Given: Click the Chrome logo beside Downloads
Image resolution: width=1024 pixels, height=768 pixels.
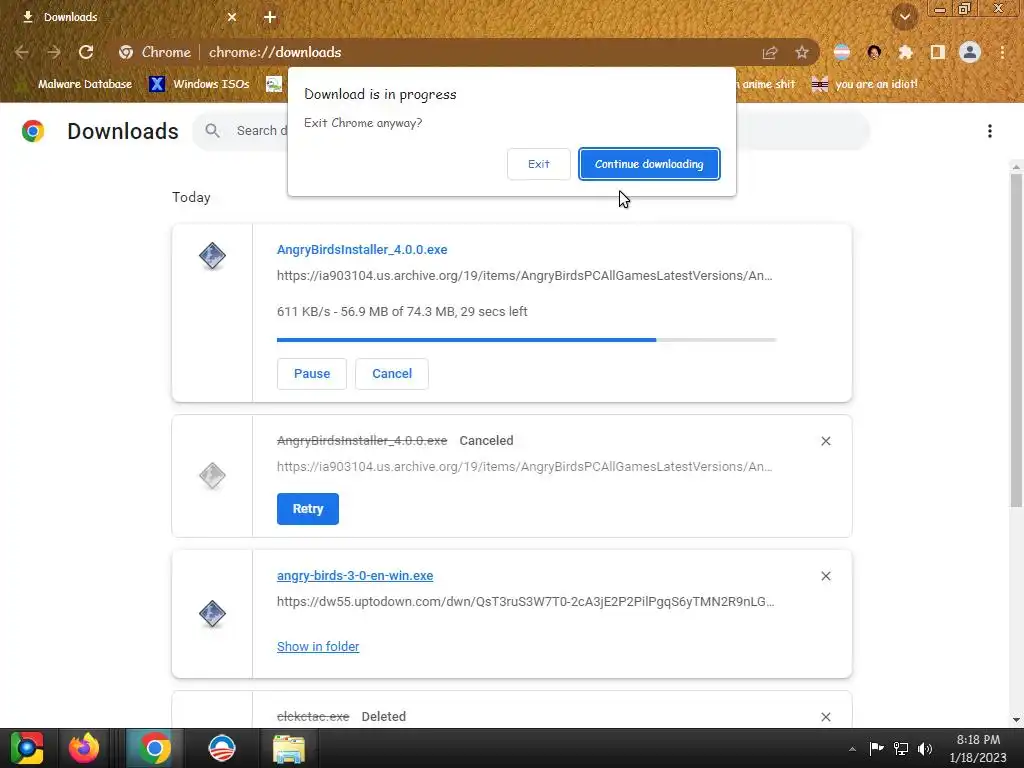Looking at the screenshot, I should (x=33, y=131).
